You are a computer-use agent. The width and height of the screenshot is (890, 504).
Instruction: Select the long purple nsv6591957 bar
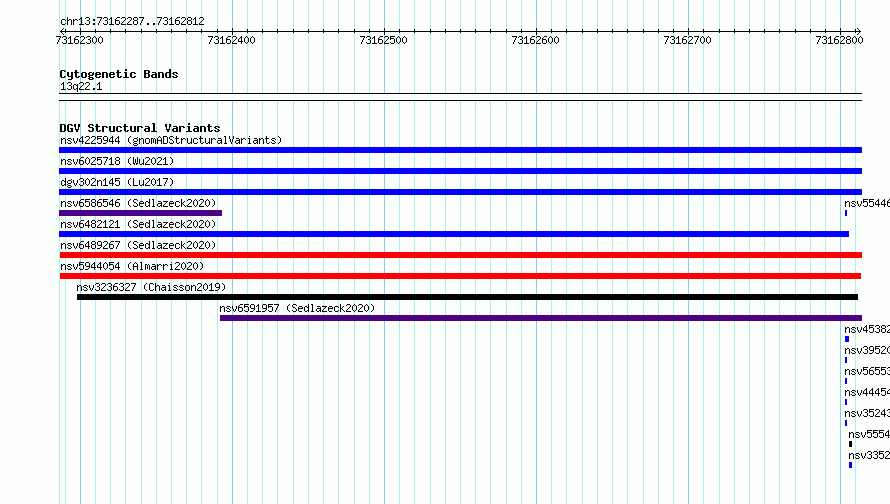541,318
